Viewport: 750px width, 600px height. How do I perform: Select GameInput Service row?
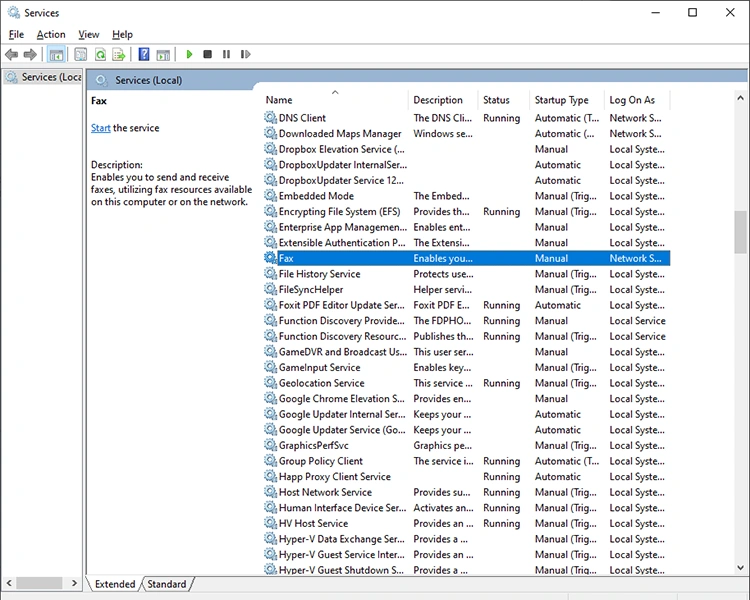(466, 367)
